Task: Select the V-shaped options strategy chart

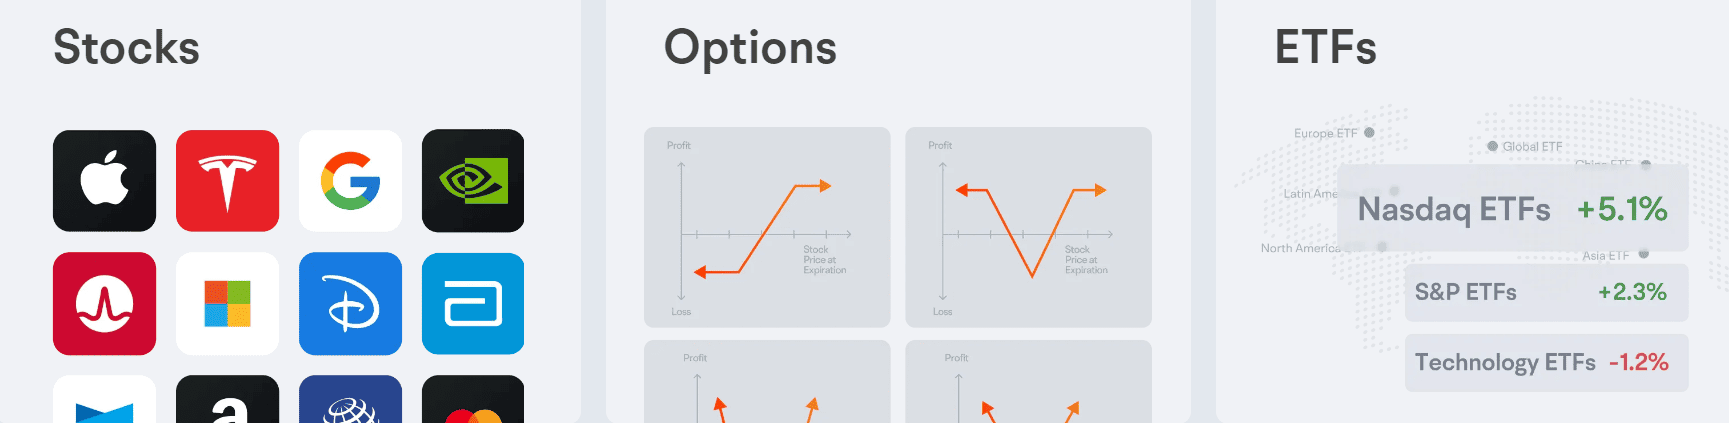Action: point(1028,227)
